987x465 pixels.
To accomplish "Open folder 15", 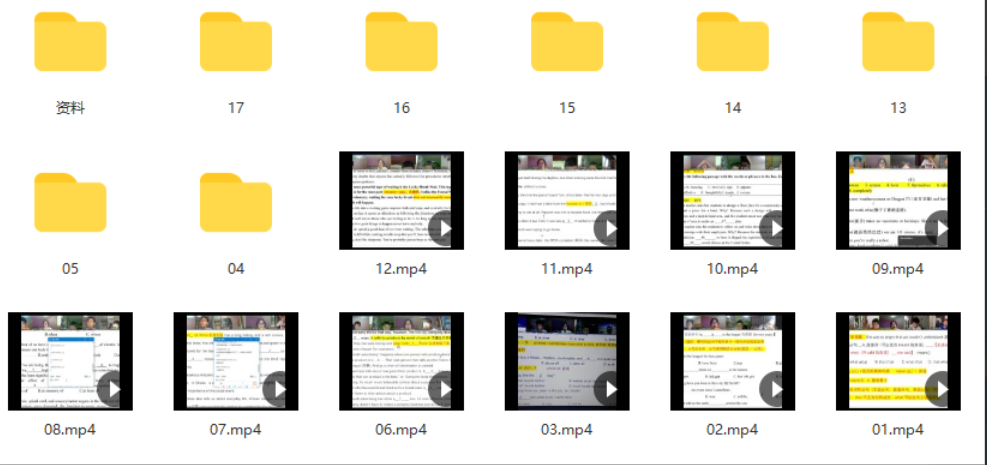I will point(567,42).
